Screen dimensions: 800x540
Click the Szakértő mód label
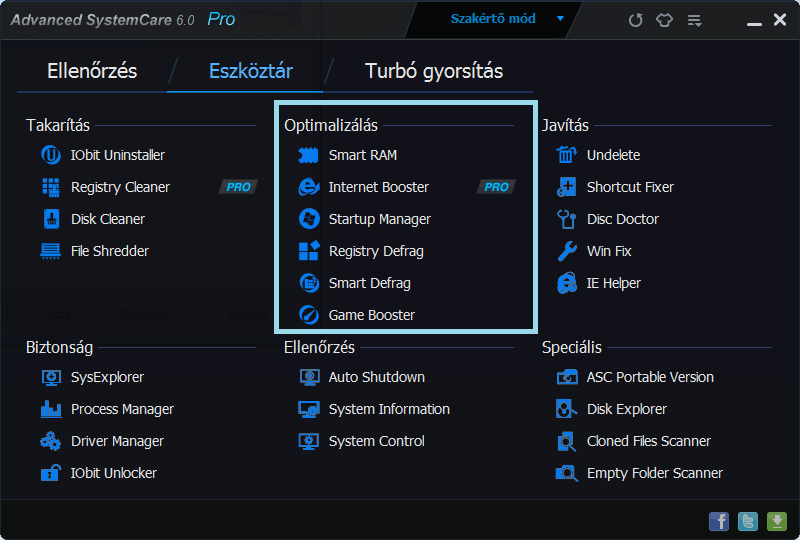pos(493,19)
